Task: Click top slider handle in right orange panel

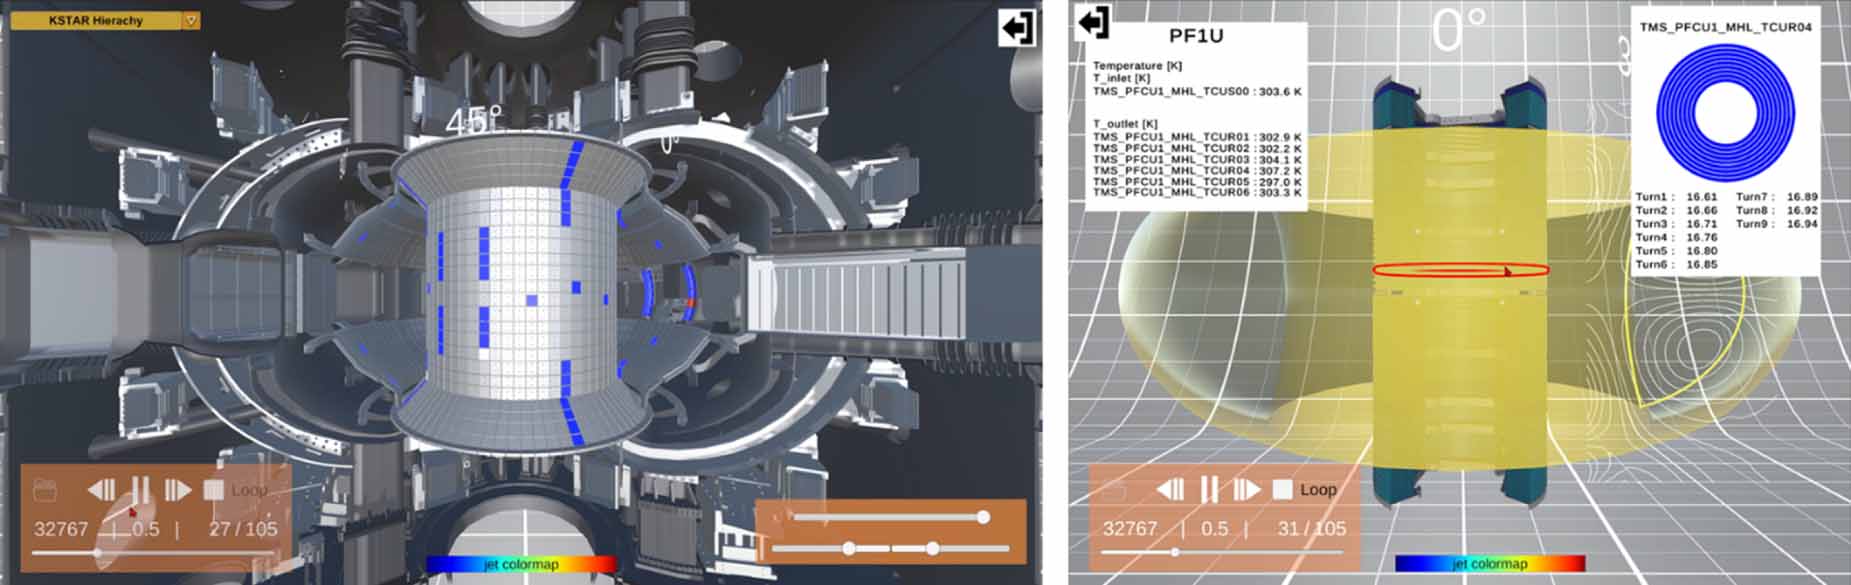Action: pos(983,517)
